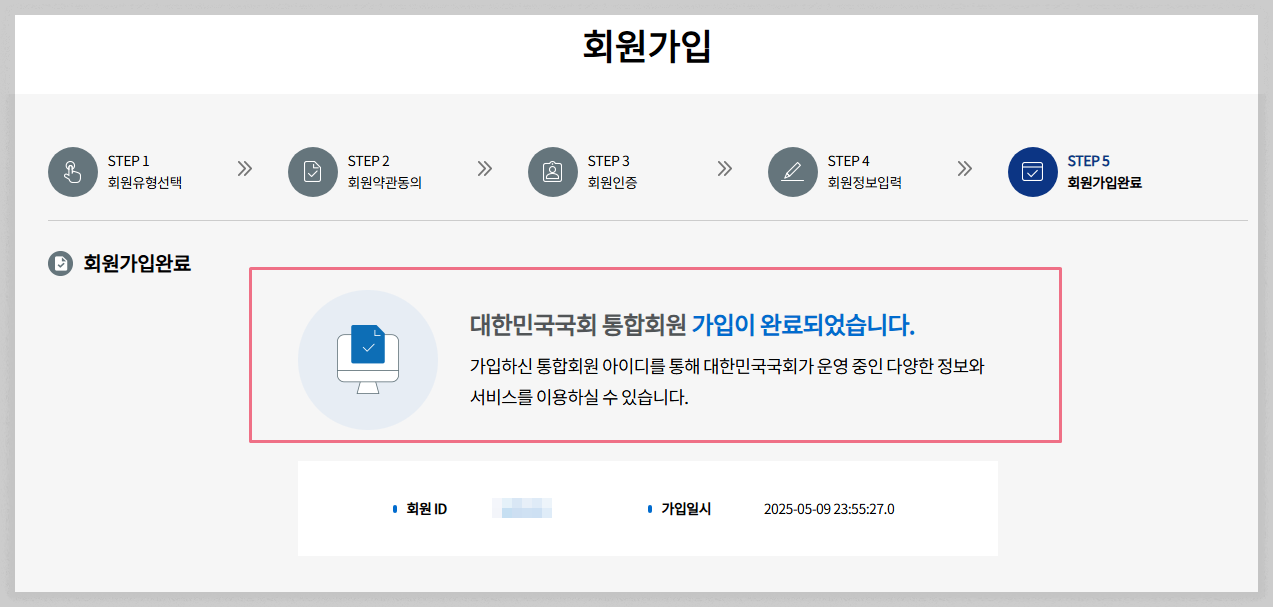Click the 대한민국국회 통합회원 heading text
This screenshot has width=1273, height=607.
tap(578, 325)
